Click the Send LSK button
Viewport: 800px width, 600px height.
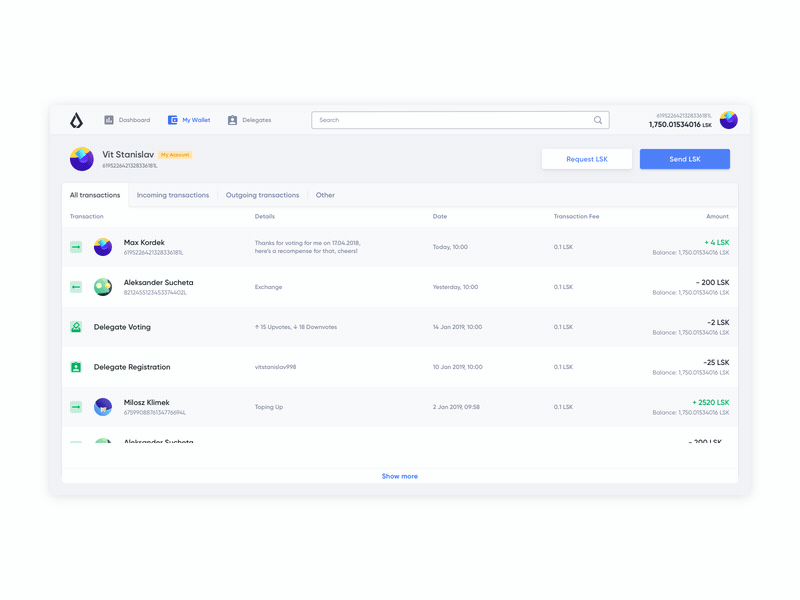point(685,159)
